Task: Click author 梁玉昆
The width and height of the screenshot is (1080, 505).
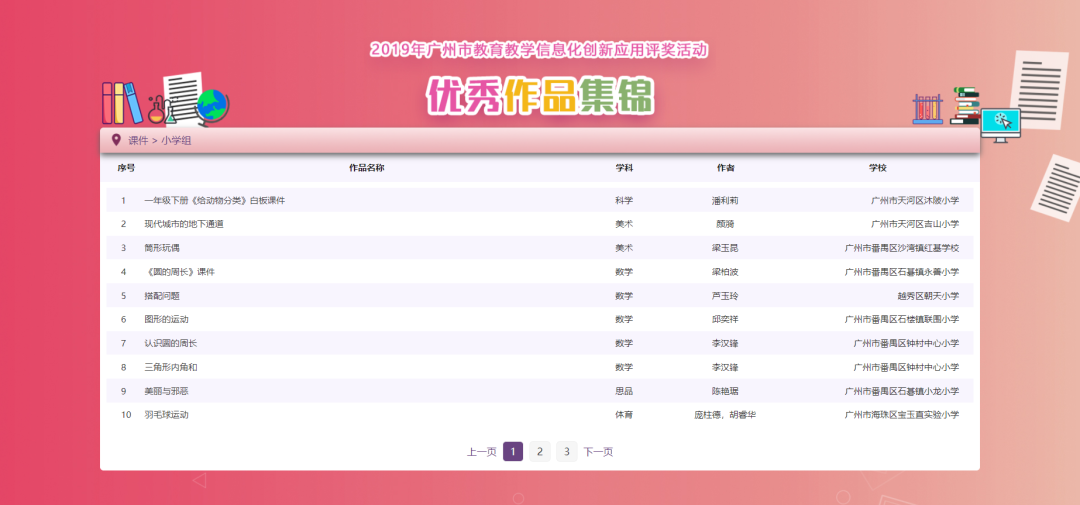Action: click(725, 248)
